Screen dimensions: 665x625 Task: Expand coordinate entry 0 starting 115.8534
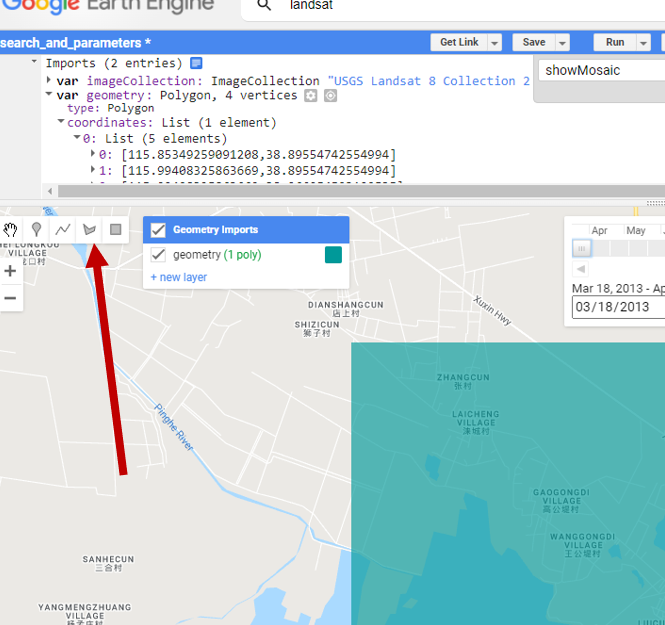pos(92,153)
